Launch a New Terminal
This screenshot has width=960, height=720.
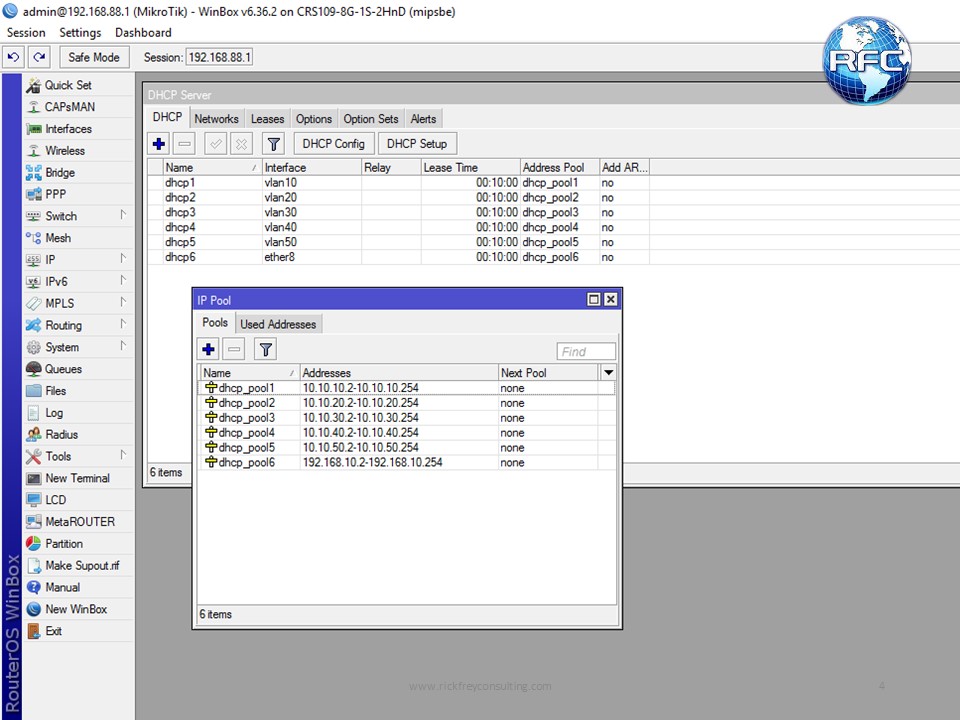pos(76,478)
